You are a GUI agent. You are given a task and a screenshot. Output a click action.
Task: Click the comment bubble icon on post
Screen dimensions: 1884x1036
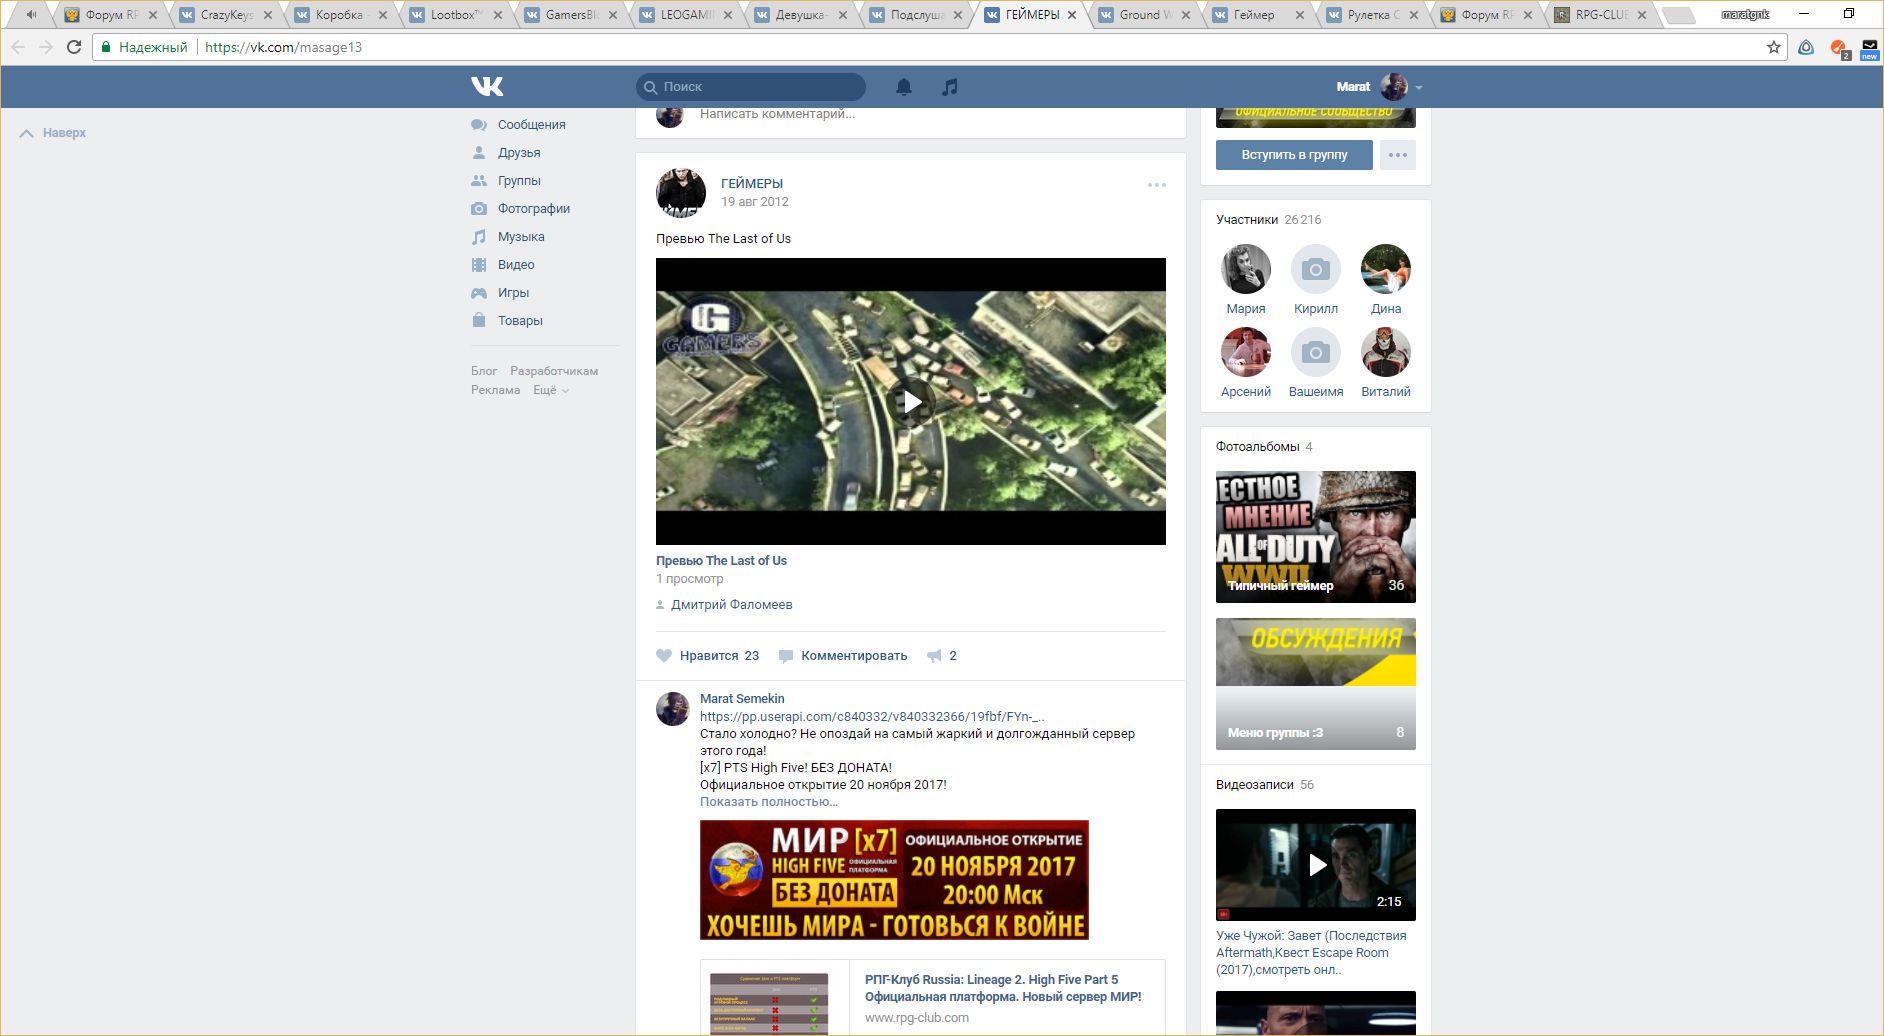coord(786,656)
